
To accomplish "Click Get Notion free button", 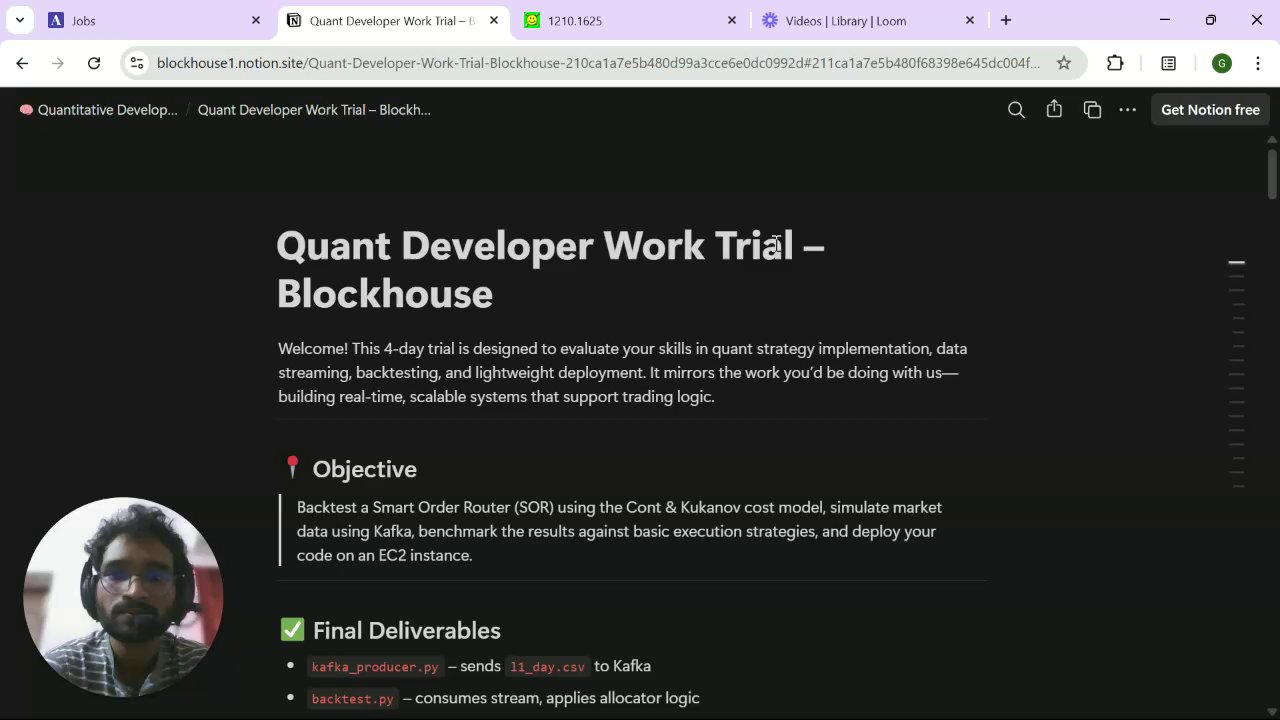I will 1210,110.
